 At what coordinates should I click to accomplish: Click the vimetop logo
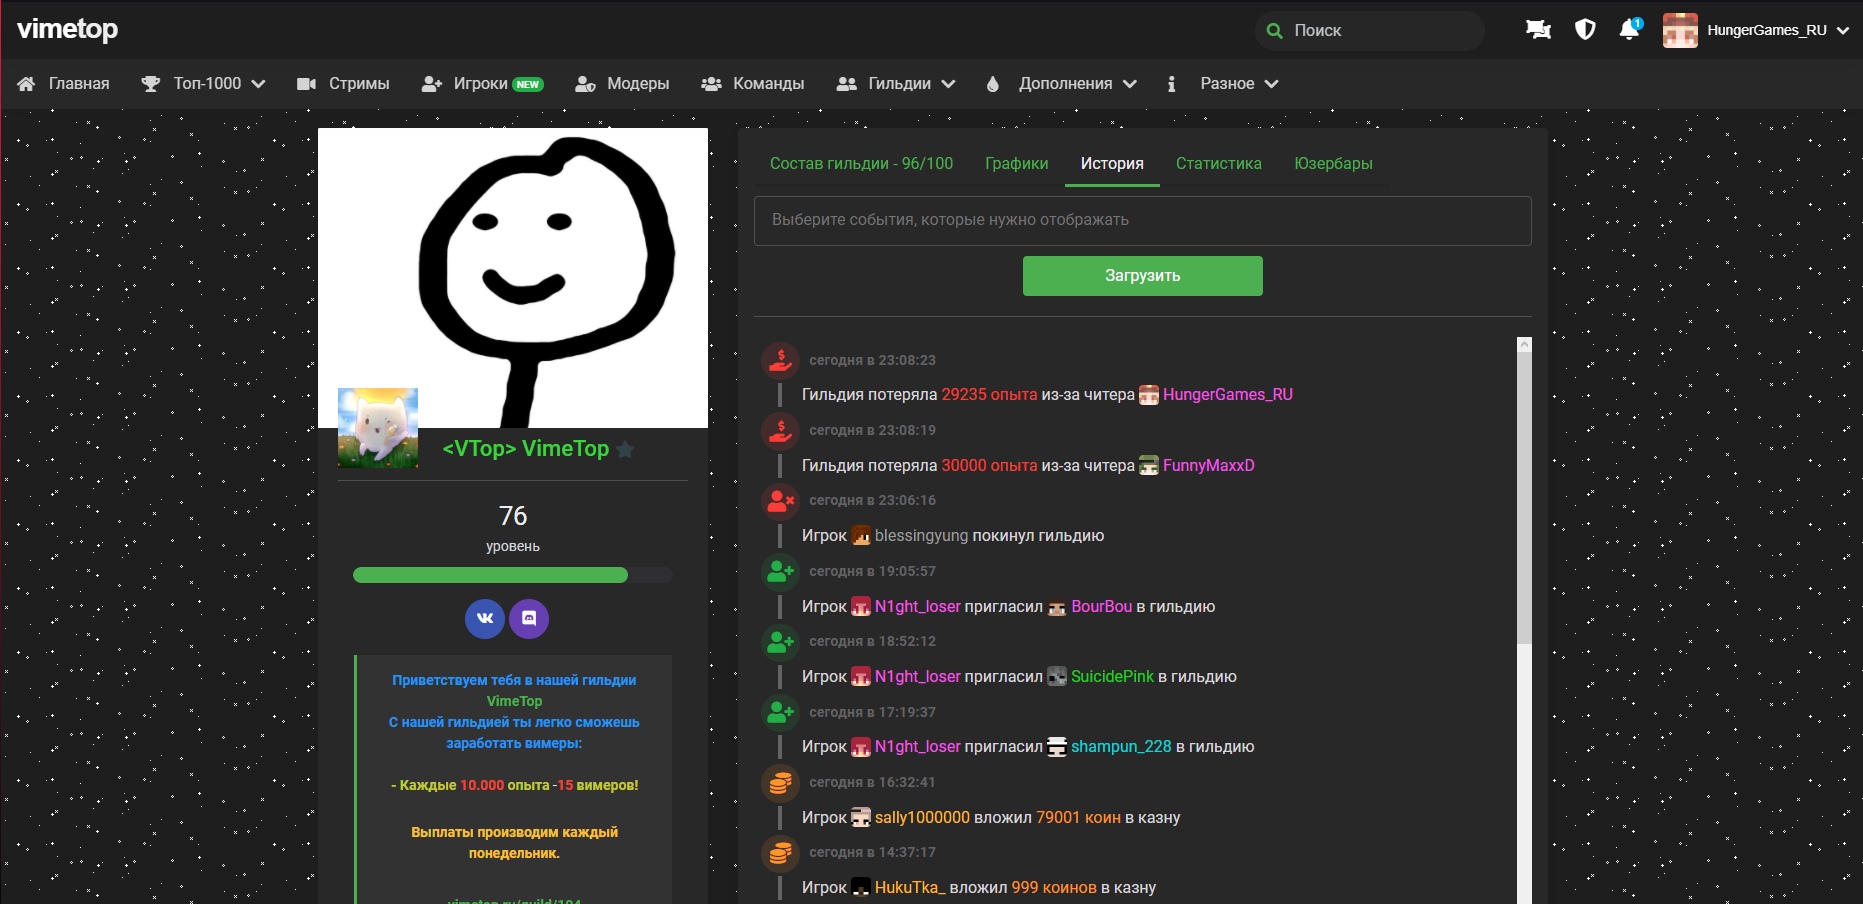(x=68, y=29)
